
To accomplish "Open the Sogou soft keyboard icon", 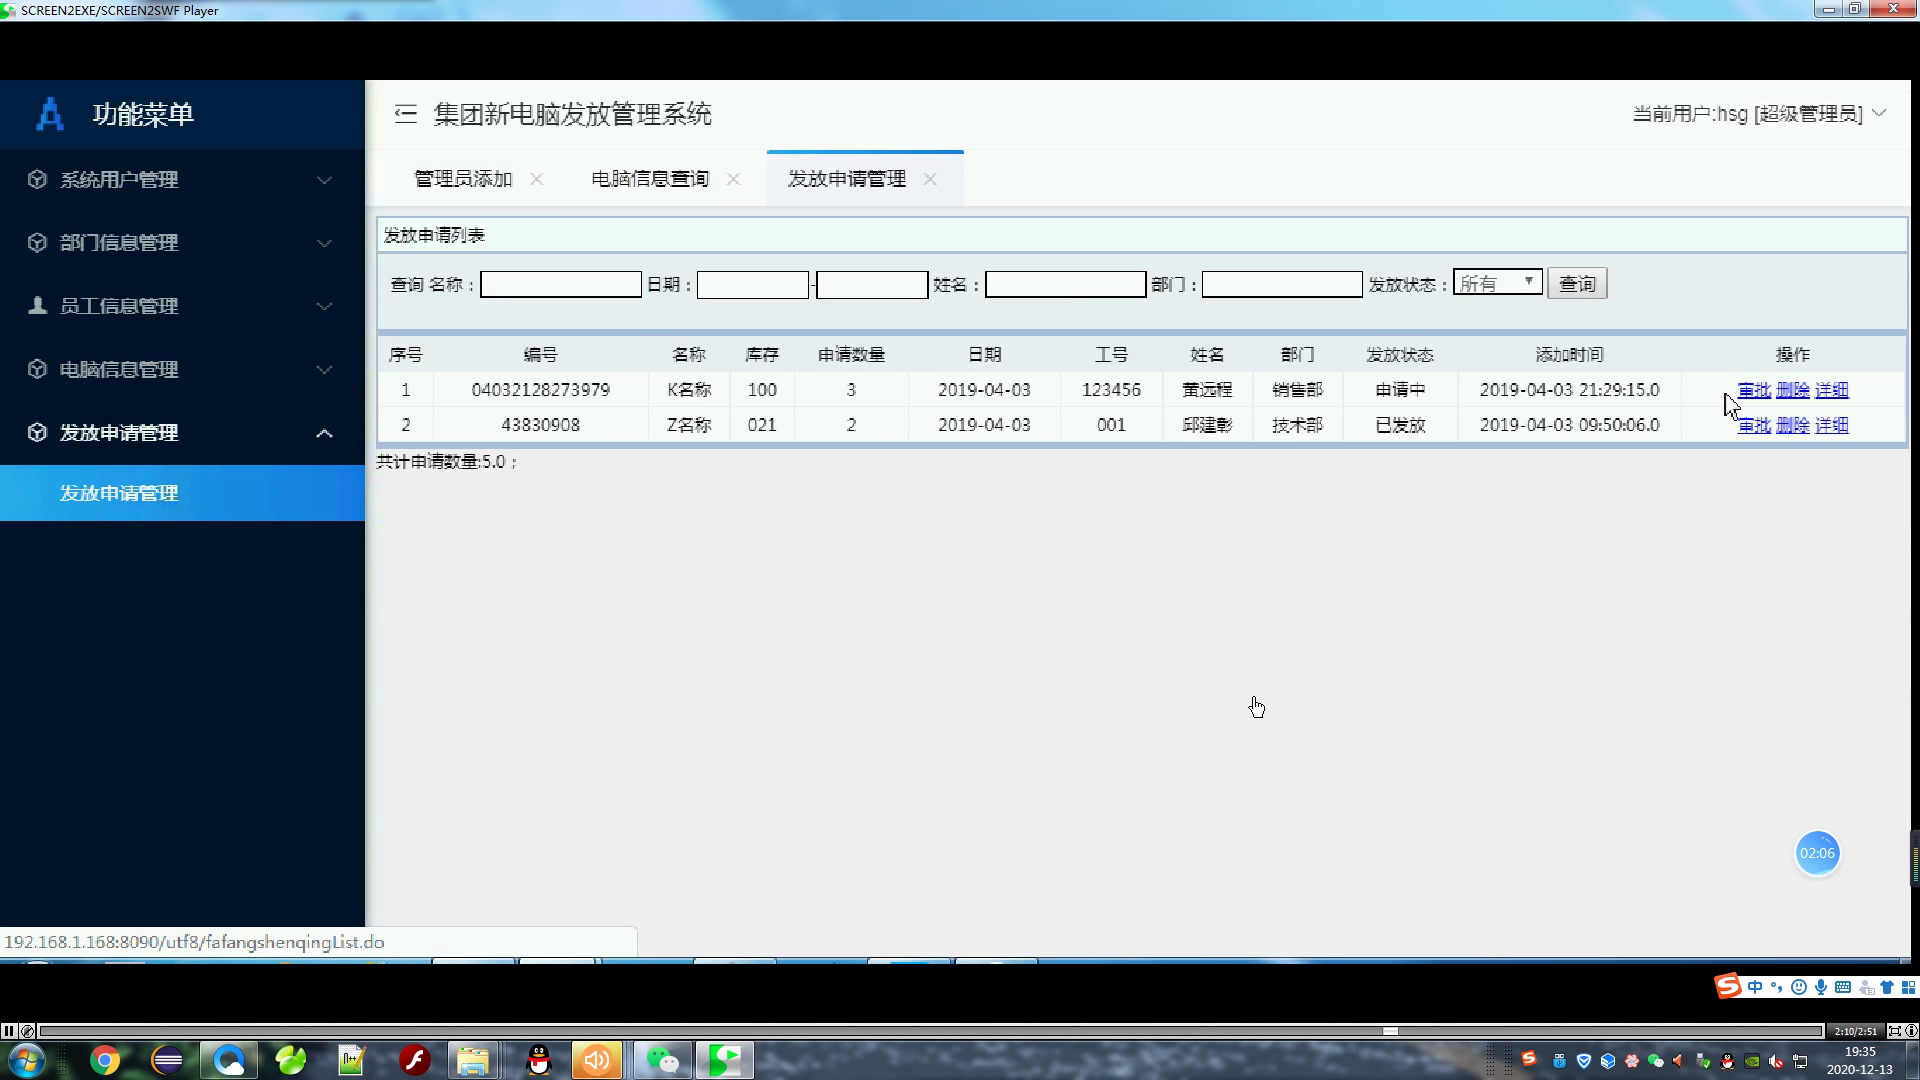I will tap(1842, 987).
